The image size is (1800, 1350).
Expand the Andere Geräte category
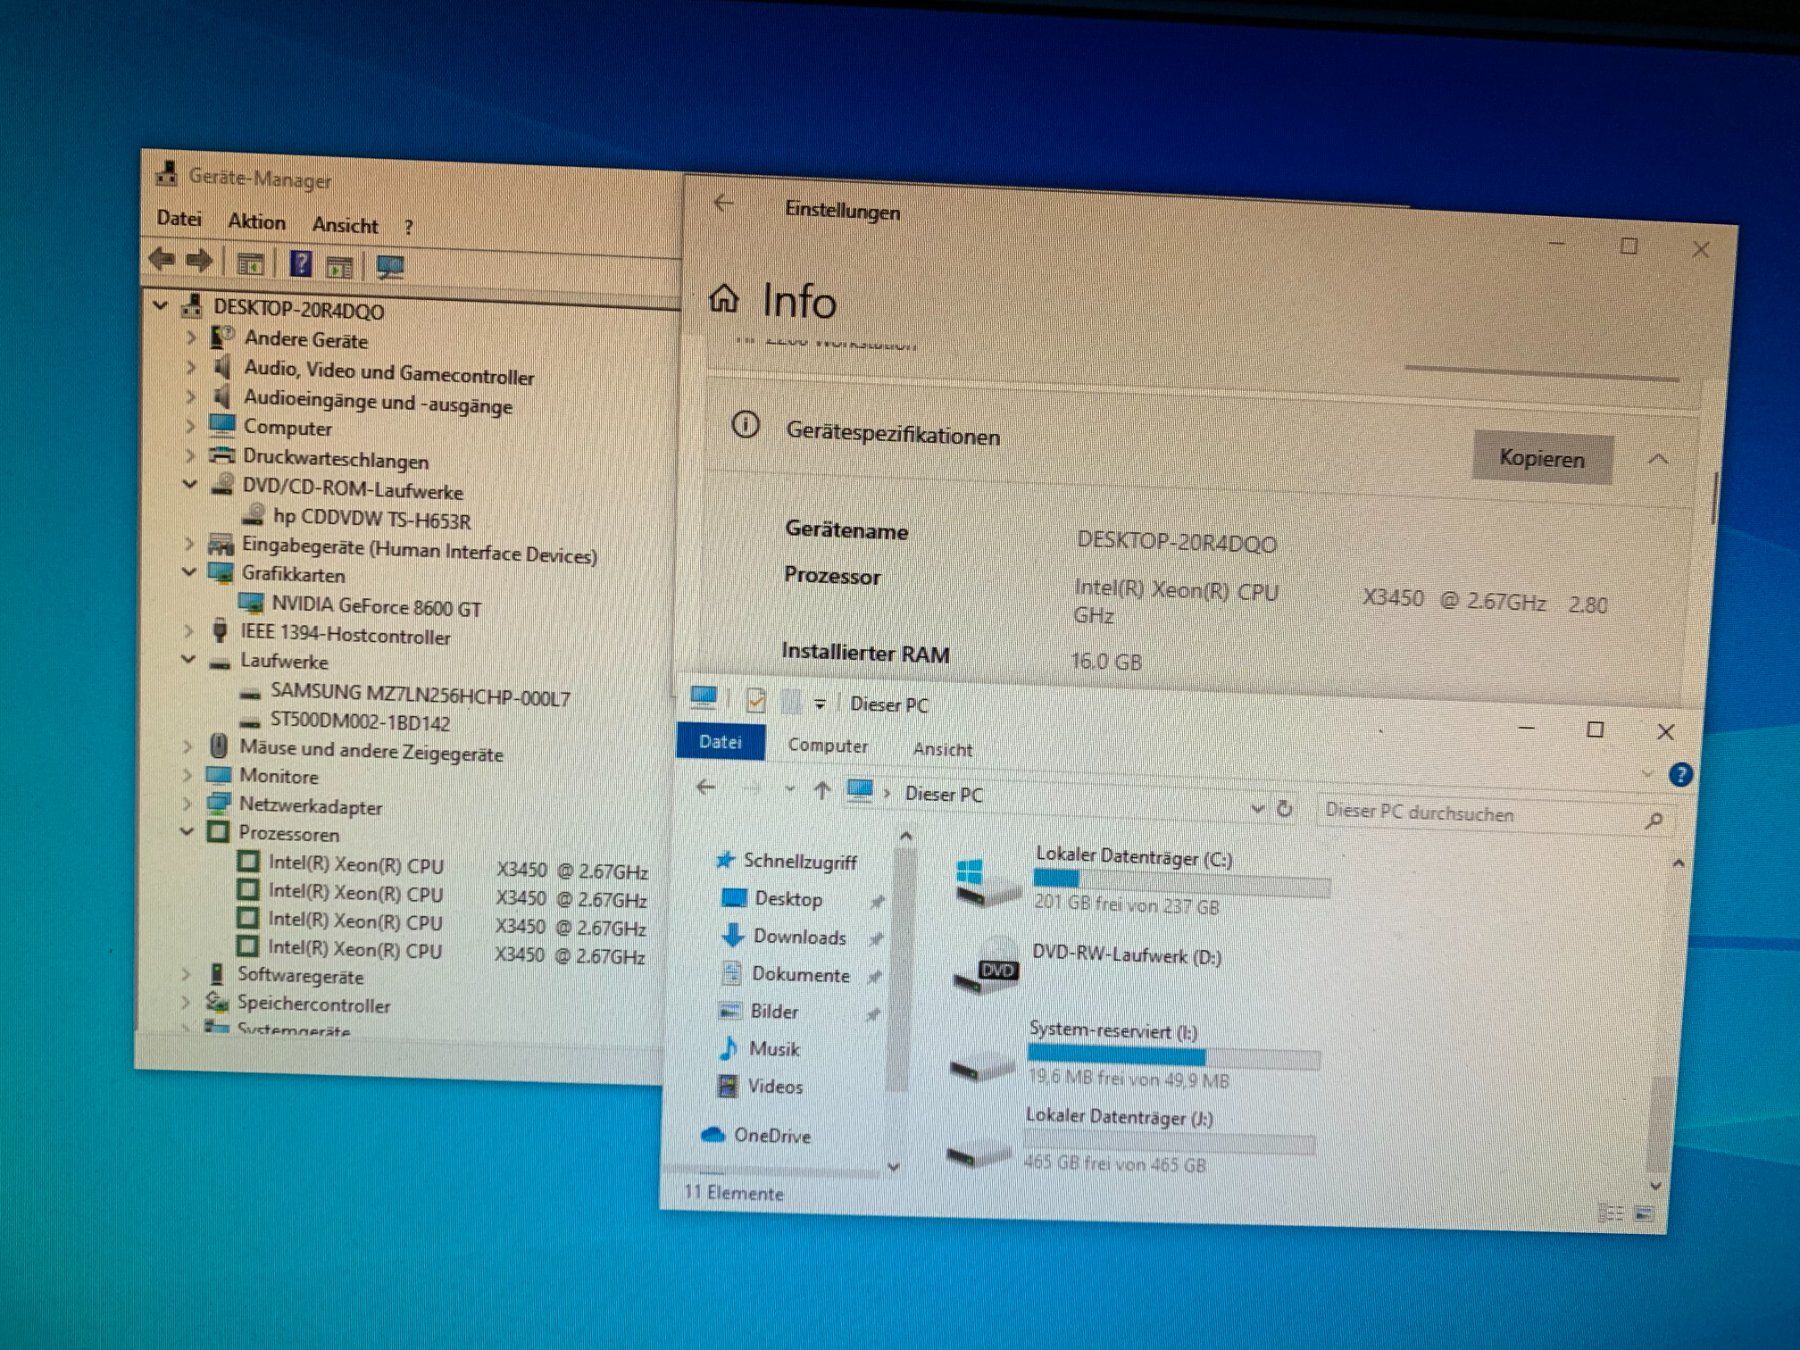coord(191,337)
